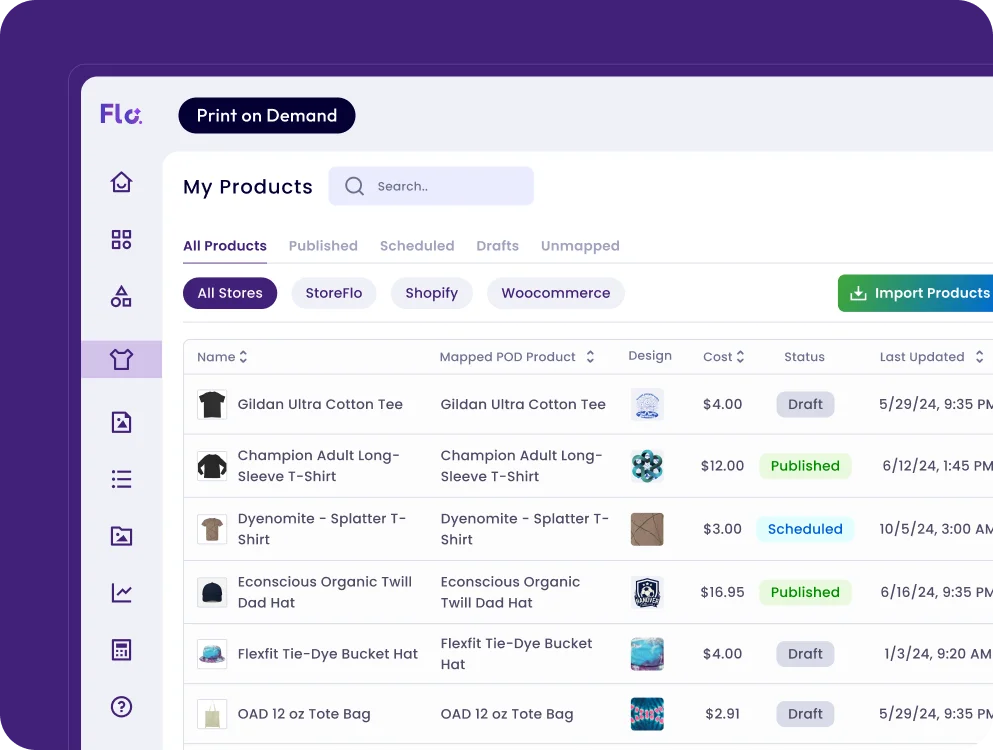Click the Status column header
993x750 pixels.
tap(804, 357)
